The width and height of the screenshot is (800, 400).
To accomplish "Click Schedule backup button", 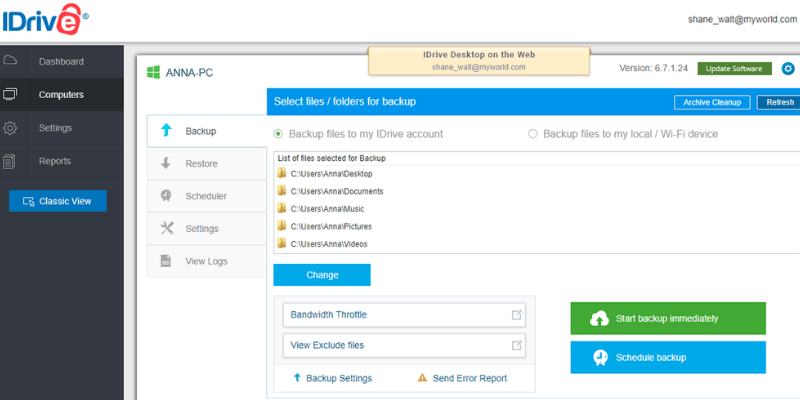I will click(x=668, y=357).
